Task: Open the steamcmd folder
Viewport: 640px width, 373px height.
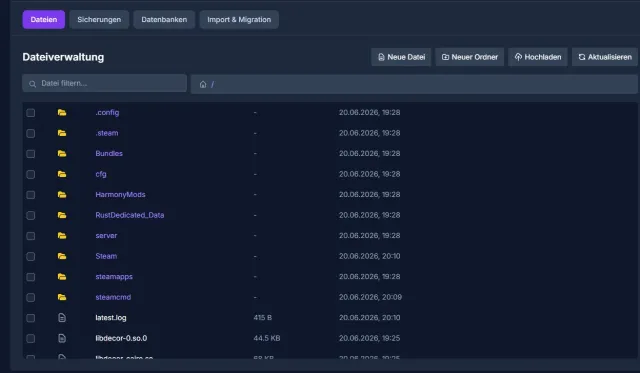Action: [x=113, y=297]
